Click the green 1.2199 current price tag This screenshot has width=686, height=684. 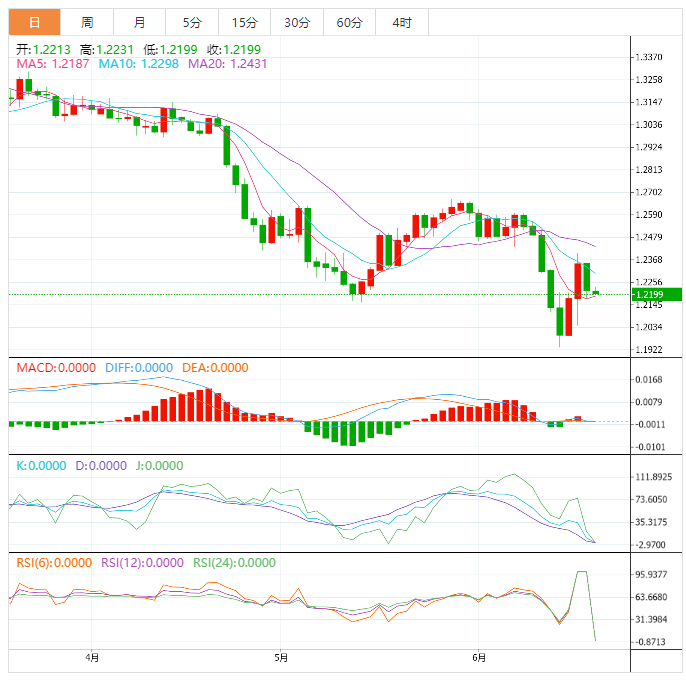(657, 295)
